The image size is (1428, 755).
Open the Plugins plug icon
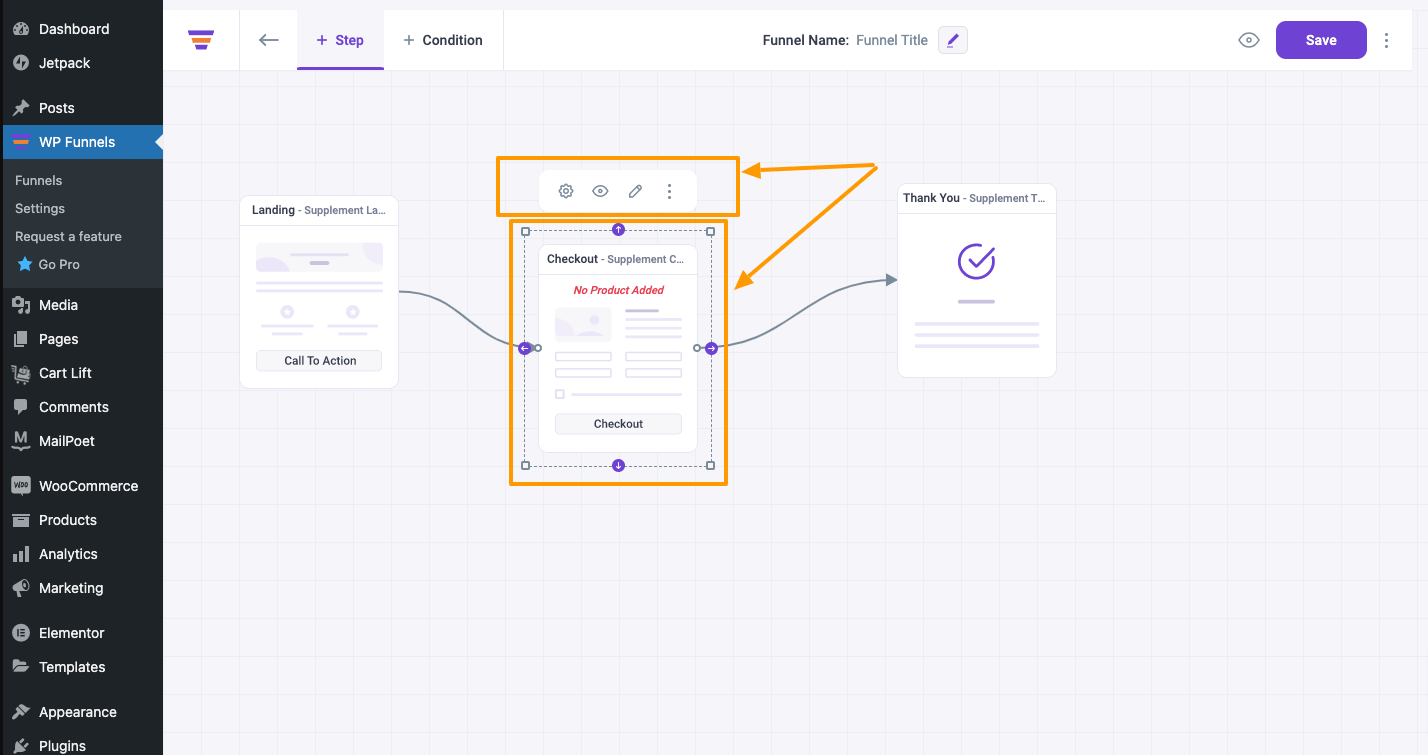click(21, 746)
